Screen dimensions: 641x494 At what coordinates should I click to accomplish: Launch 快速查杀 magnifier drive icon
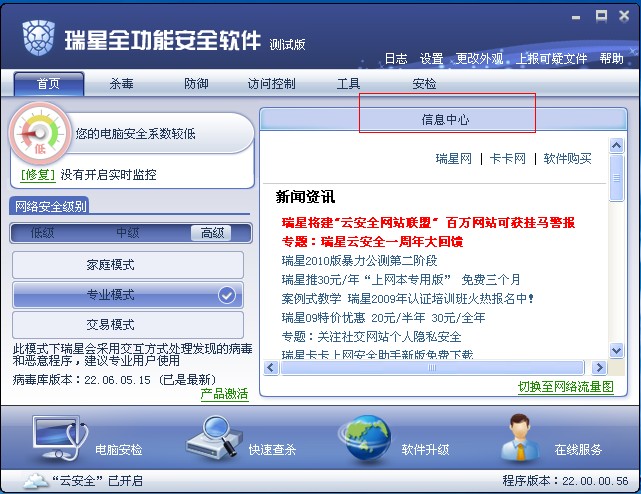214,438
